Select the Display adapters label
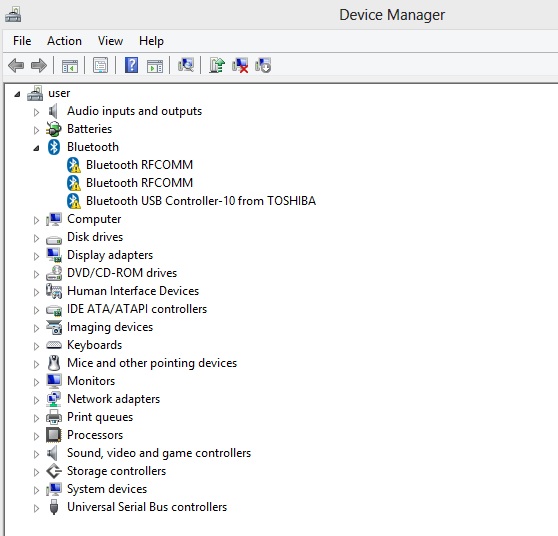 pyautogui.click(x=110, y=255)
